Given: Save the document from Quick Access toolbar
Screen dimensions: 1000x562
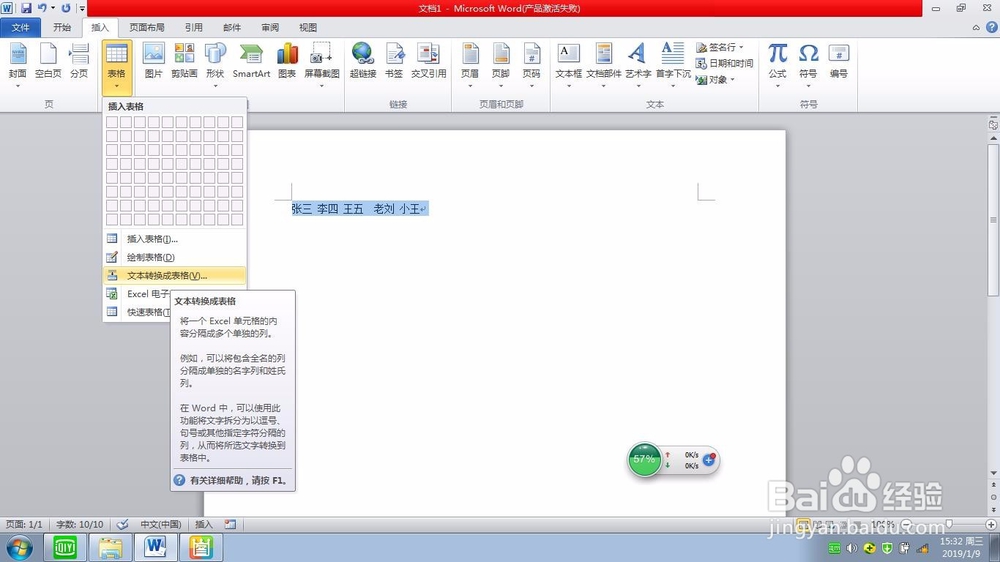Looking at the screenshot, I should pos(26,8).
